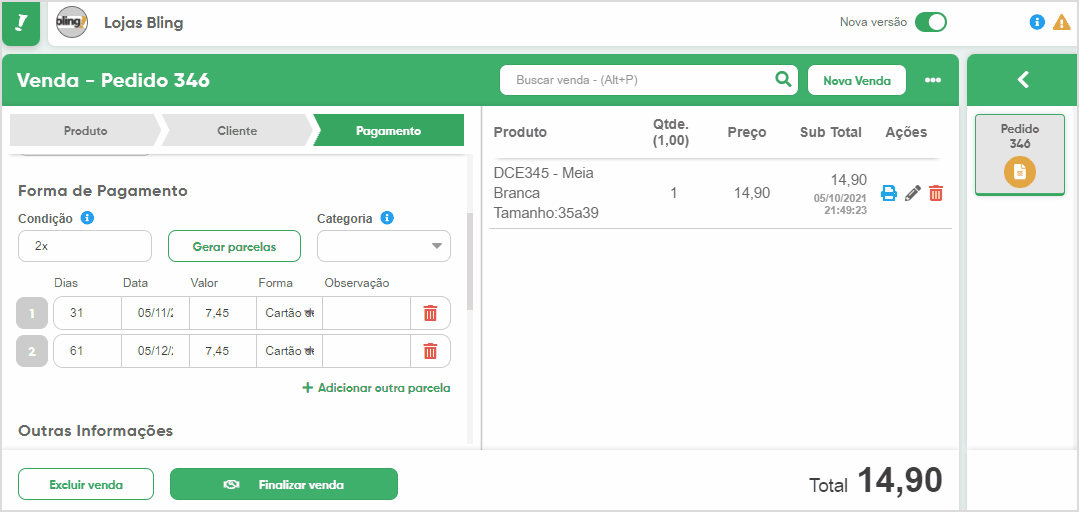
Task: Collapse the side panel with left chevron
Action: [x=1023, y=80]
